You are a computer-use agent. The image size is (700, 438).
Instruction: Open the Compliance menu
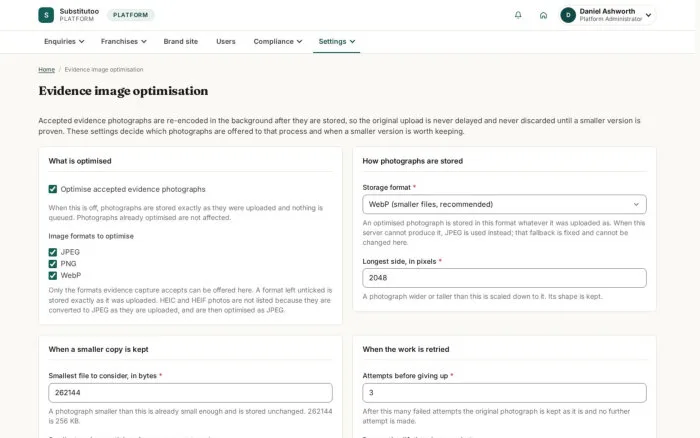point(278,41)
